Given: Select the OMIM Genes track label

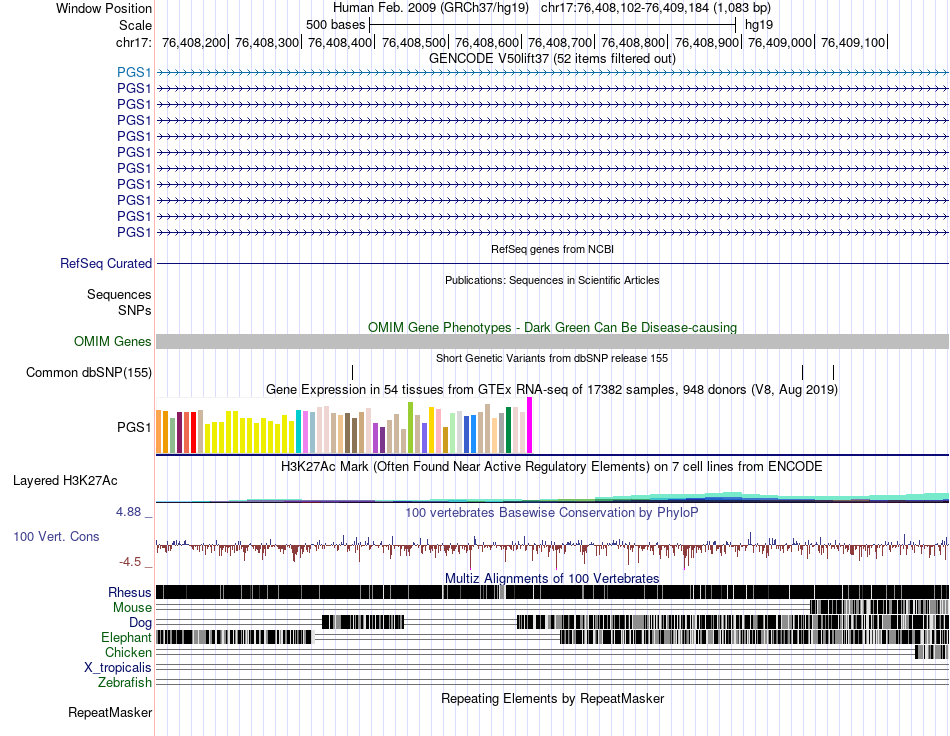Looking at the screenshot, I should pos(113,342).
